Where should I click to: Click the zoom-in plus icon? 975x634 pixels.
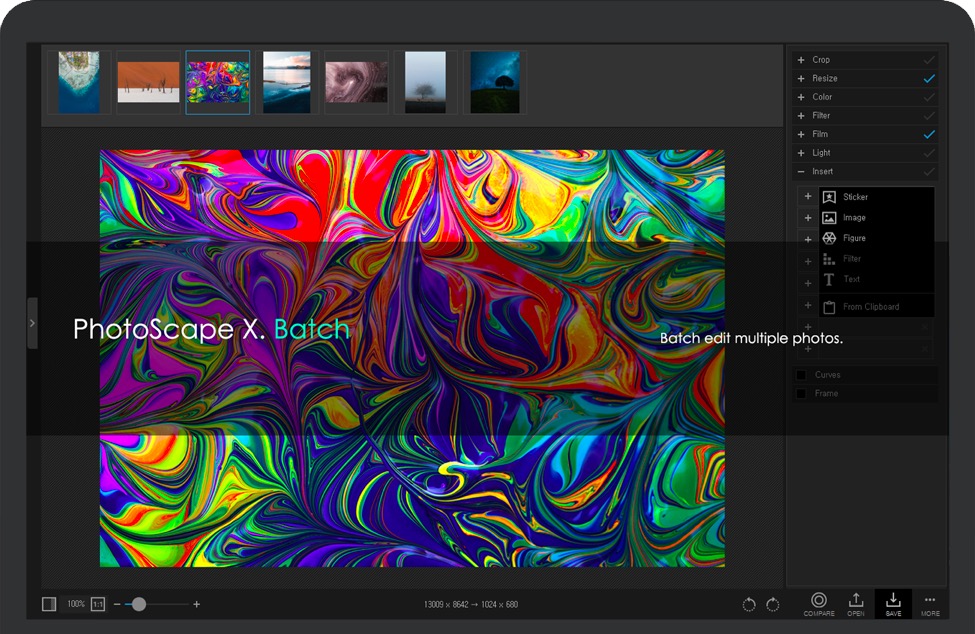coord(197,604)
